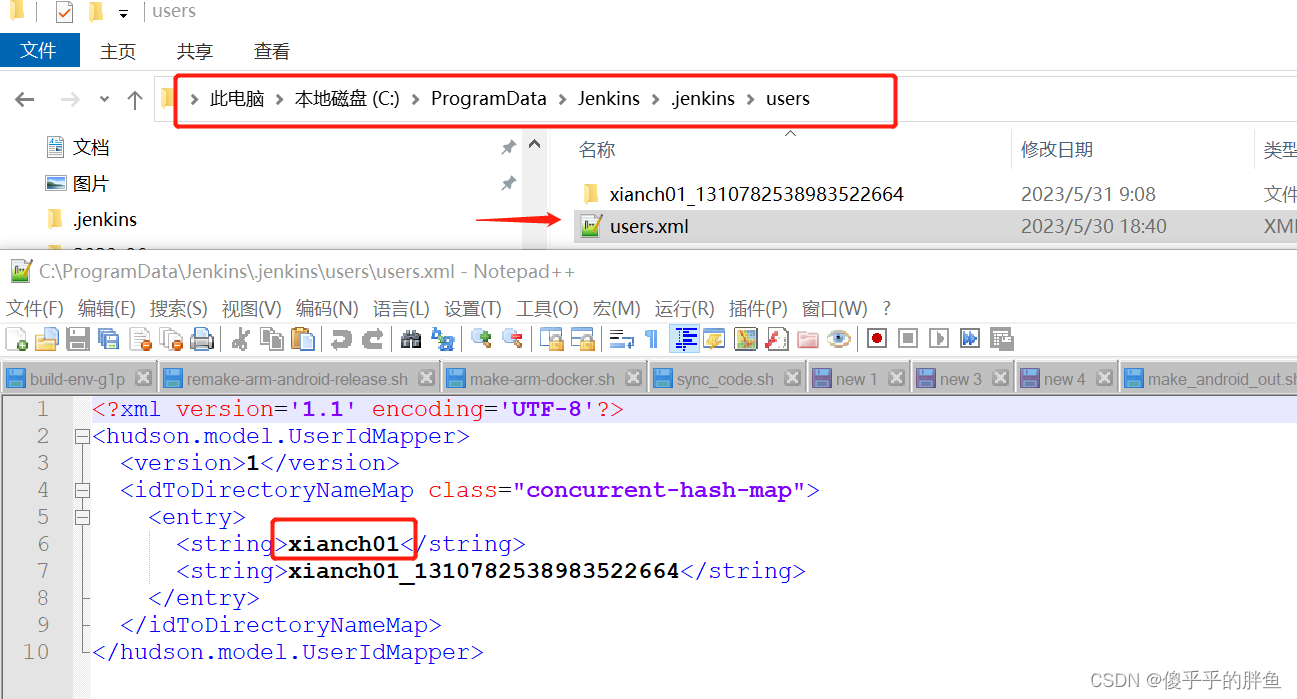Select the users.xml file in Explorer
This screenshot has height=699, width=1297.
[x=649, y=227]
